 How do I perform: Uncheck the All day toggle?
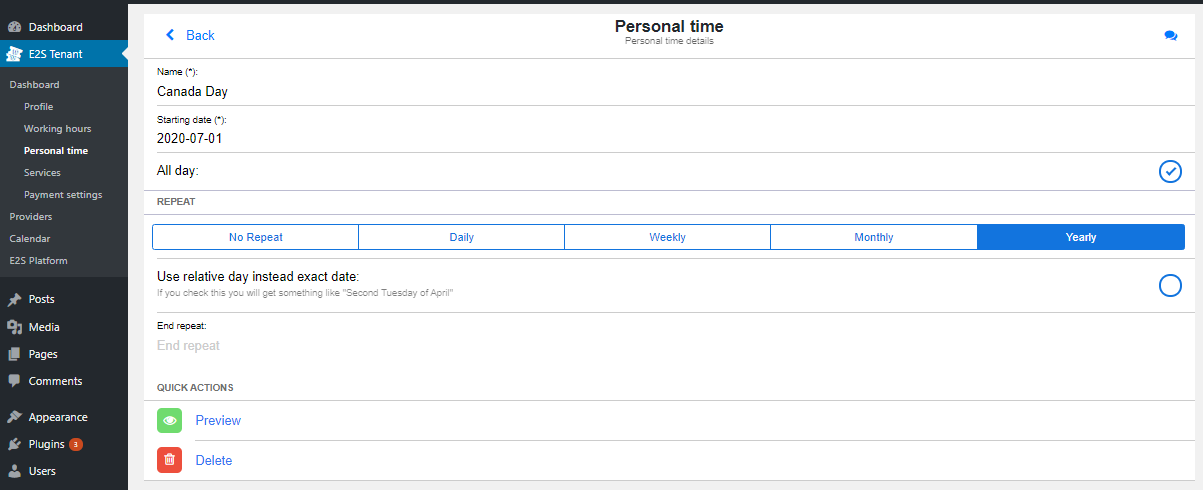point(1170,171)
